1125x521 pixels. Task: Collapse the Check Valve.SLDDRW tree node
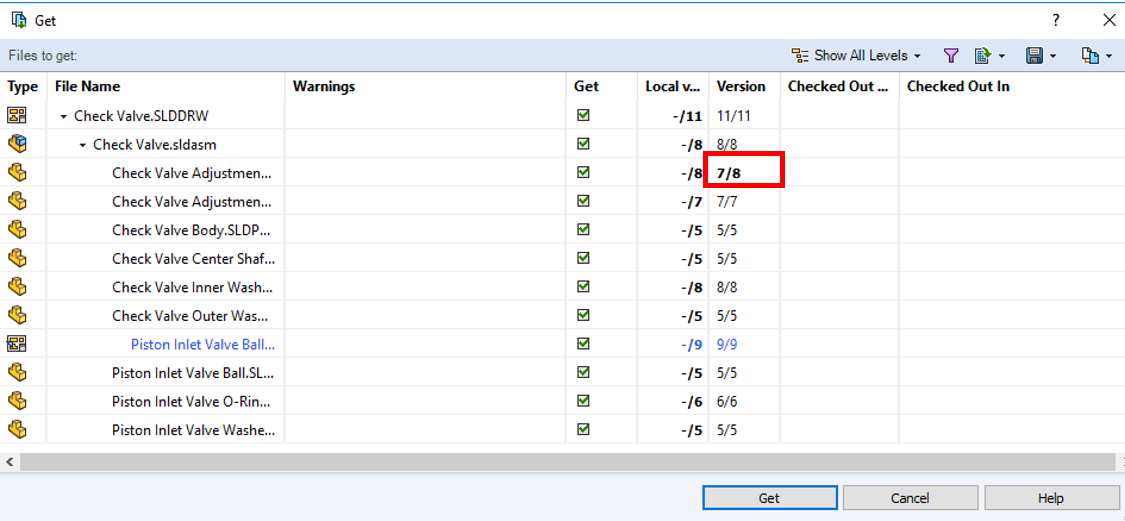(64, 116)
